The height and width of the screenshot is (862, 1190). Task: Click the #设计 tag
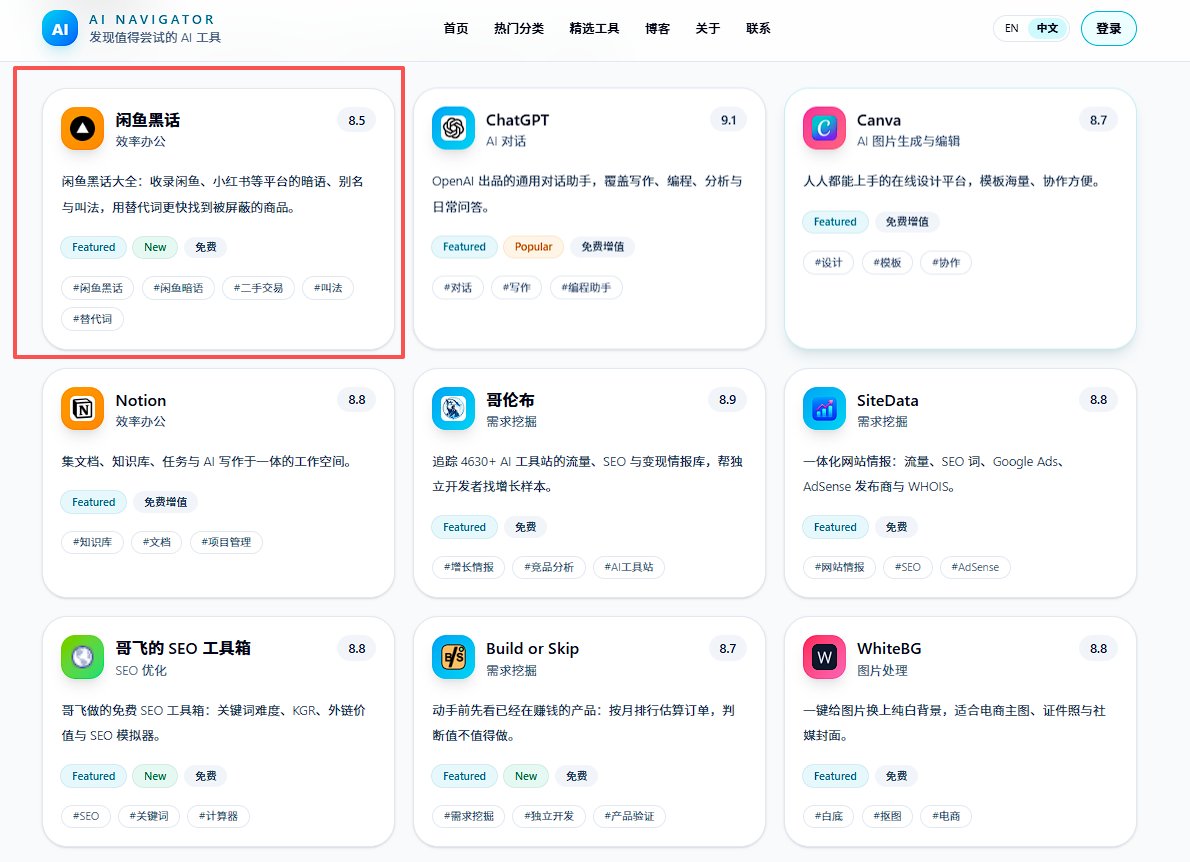point(828,263)
